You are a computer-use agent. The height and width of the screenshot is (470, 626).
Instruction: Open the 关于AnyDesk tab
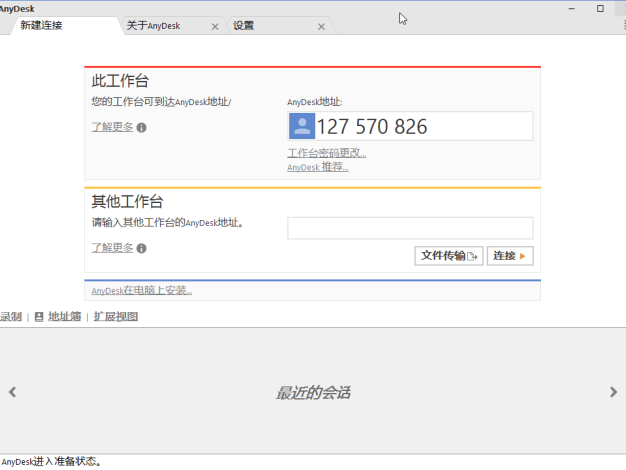coord(153,26)
